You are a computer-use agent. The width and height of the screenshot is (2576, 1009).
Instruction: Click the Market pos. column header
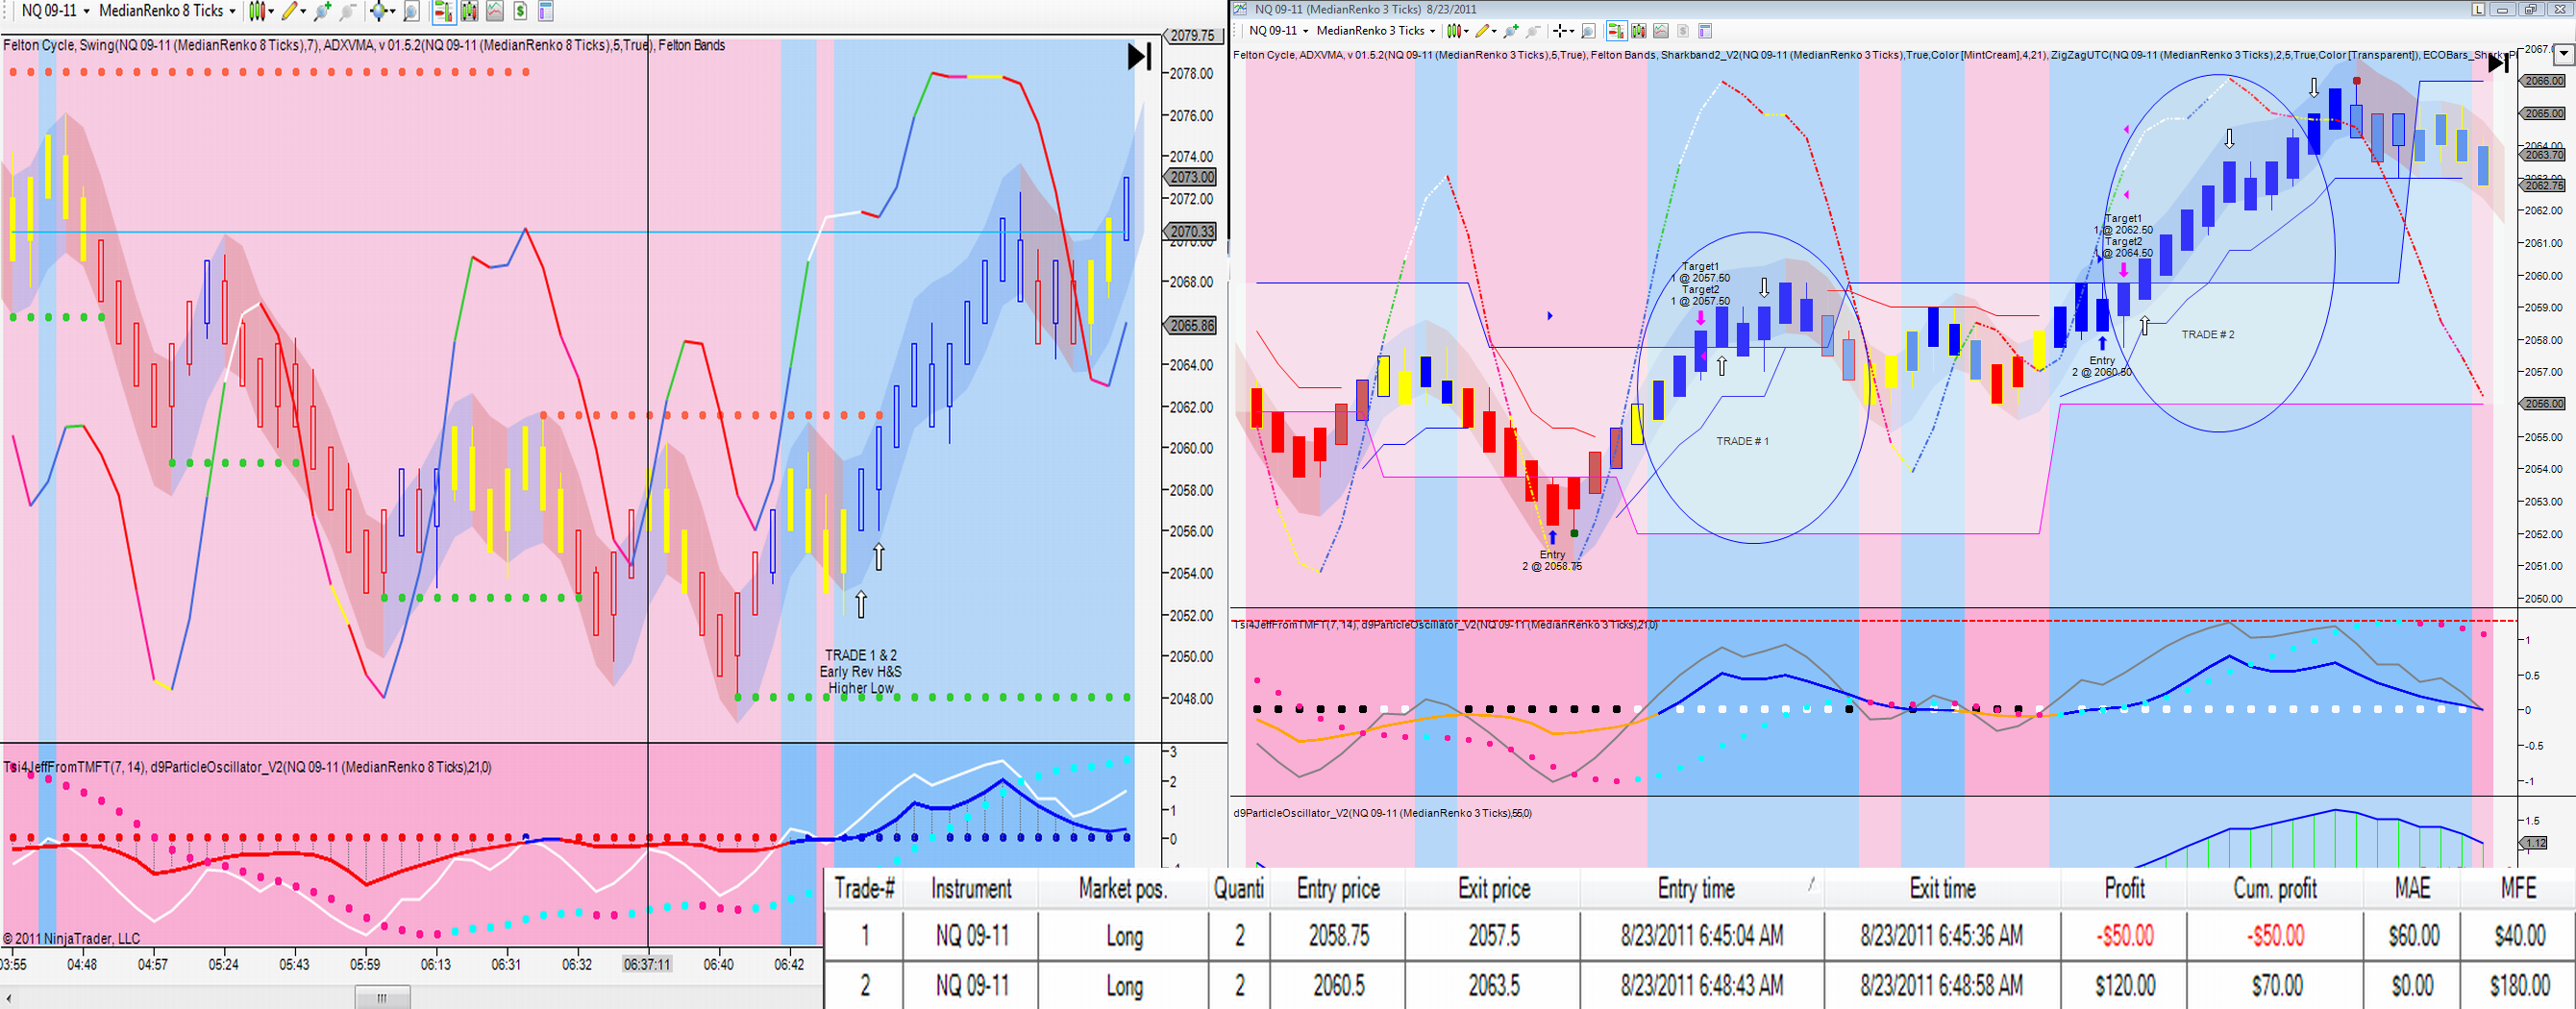tap(1124, 889)
